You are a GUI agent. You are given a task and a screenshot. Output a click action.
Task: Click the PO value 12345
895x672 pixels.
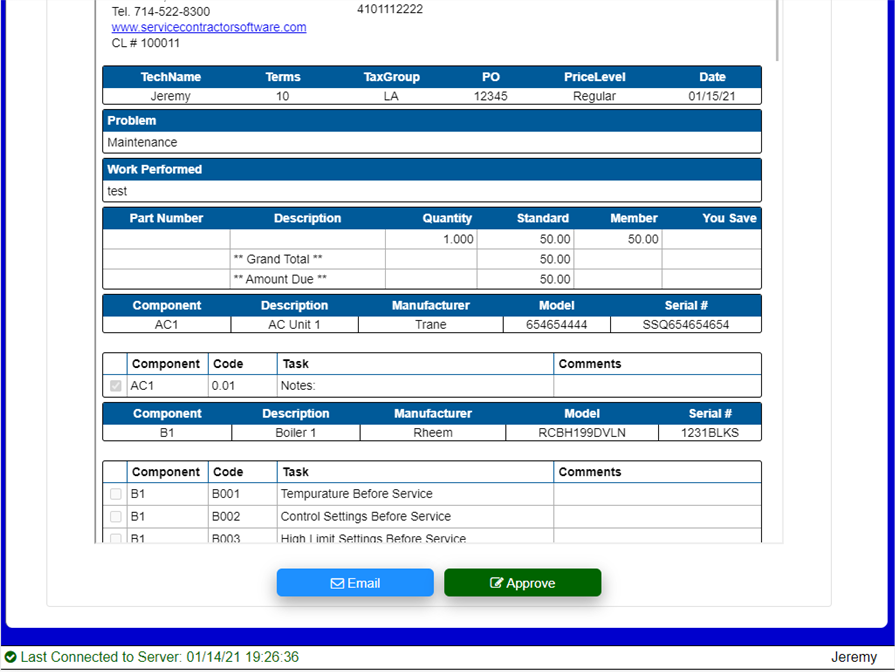[x=490, y=97]
